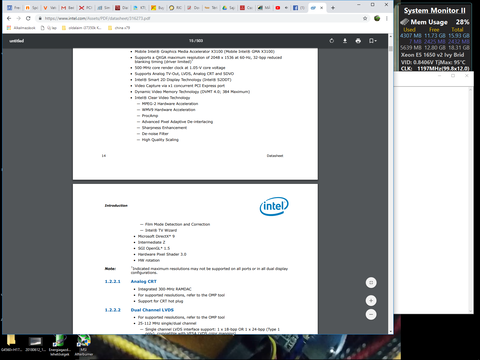This screenshot has height=360, width=480.
Task: Print the PDF document
Action: tap(358, 41)
